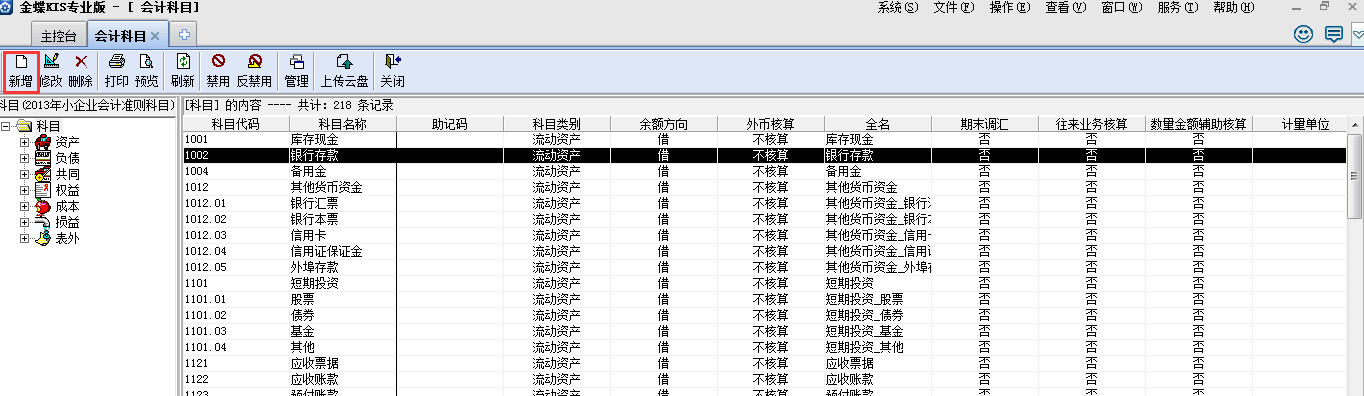This screenshot has width=1364, height=396.
Task: Click the 科目类别 column header
Action: [x=556, y=125]
